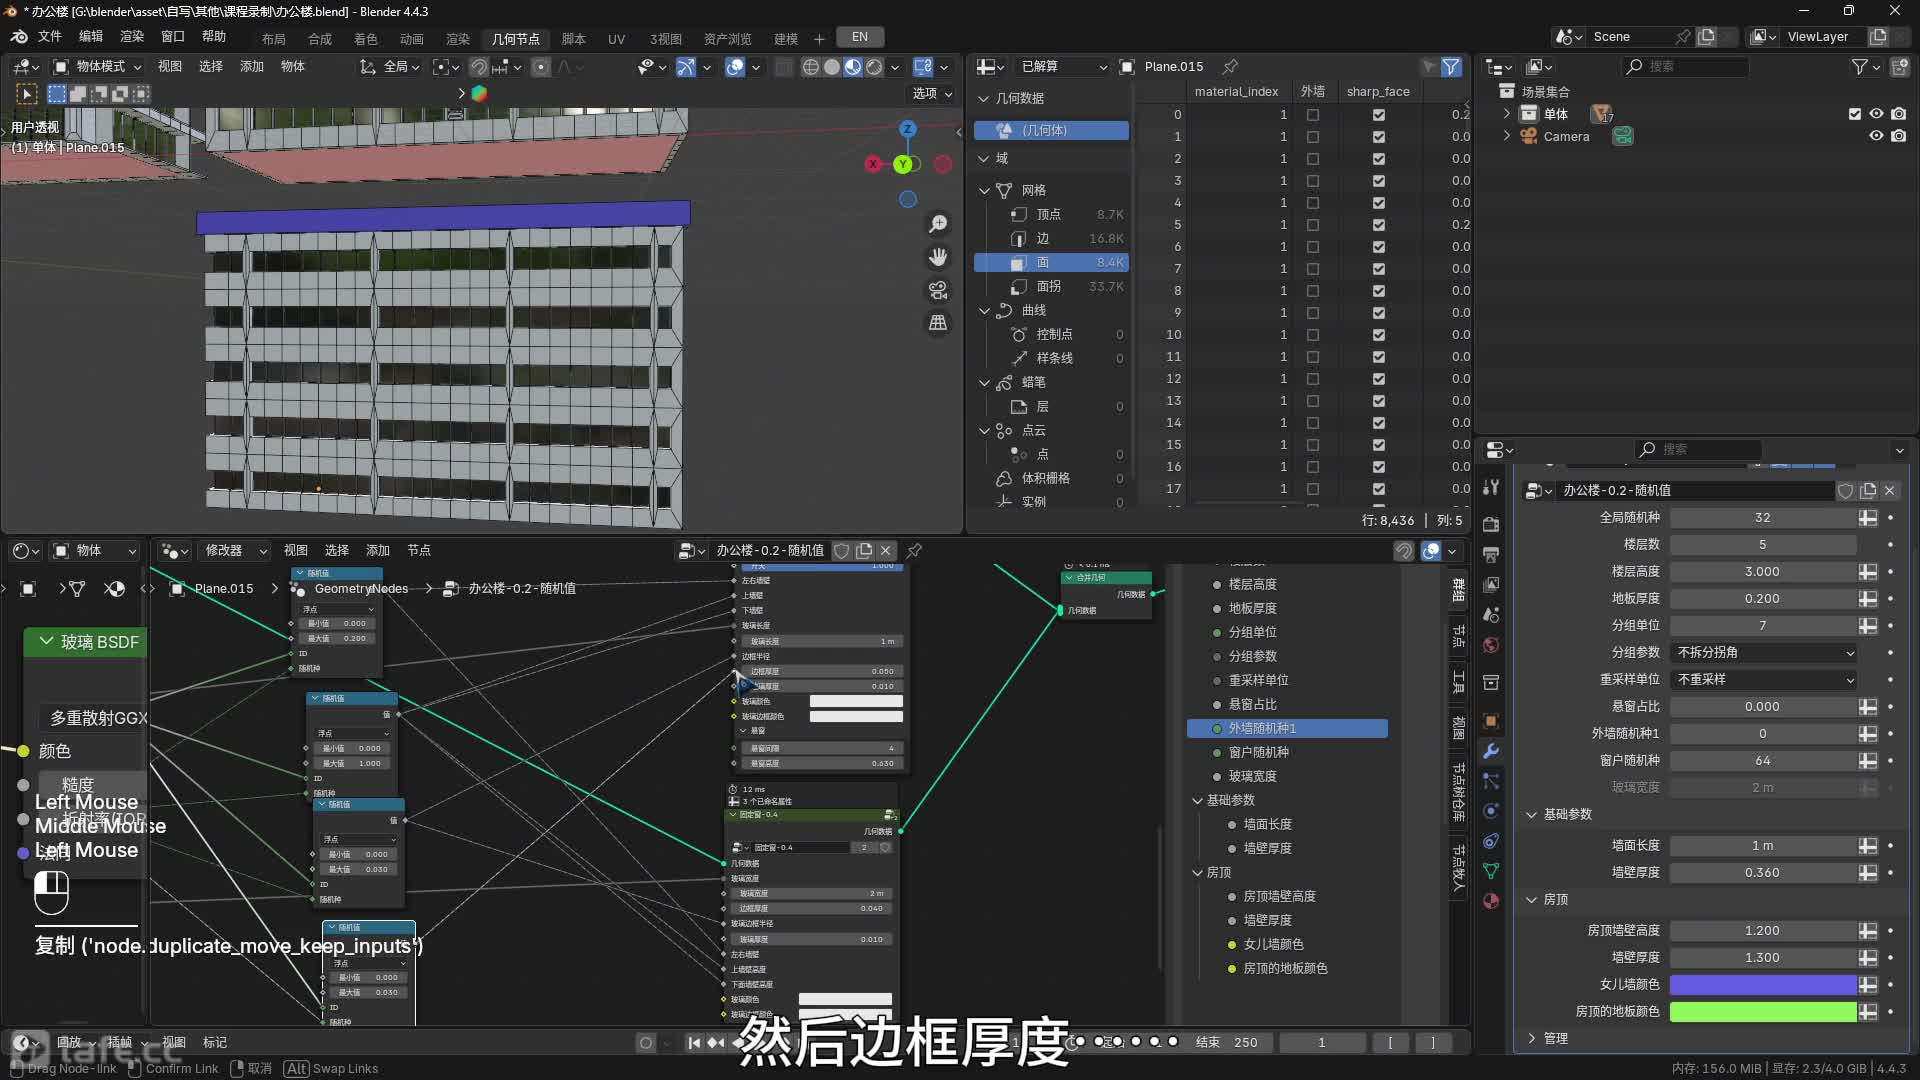Toggle snapping magnet in the 3D viewport header
Image resolution: width=1920 pixels, height=1080 pixels.
click(x=479, y=67)
